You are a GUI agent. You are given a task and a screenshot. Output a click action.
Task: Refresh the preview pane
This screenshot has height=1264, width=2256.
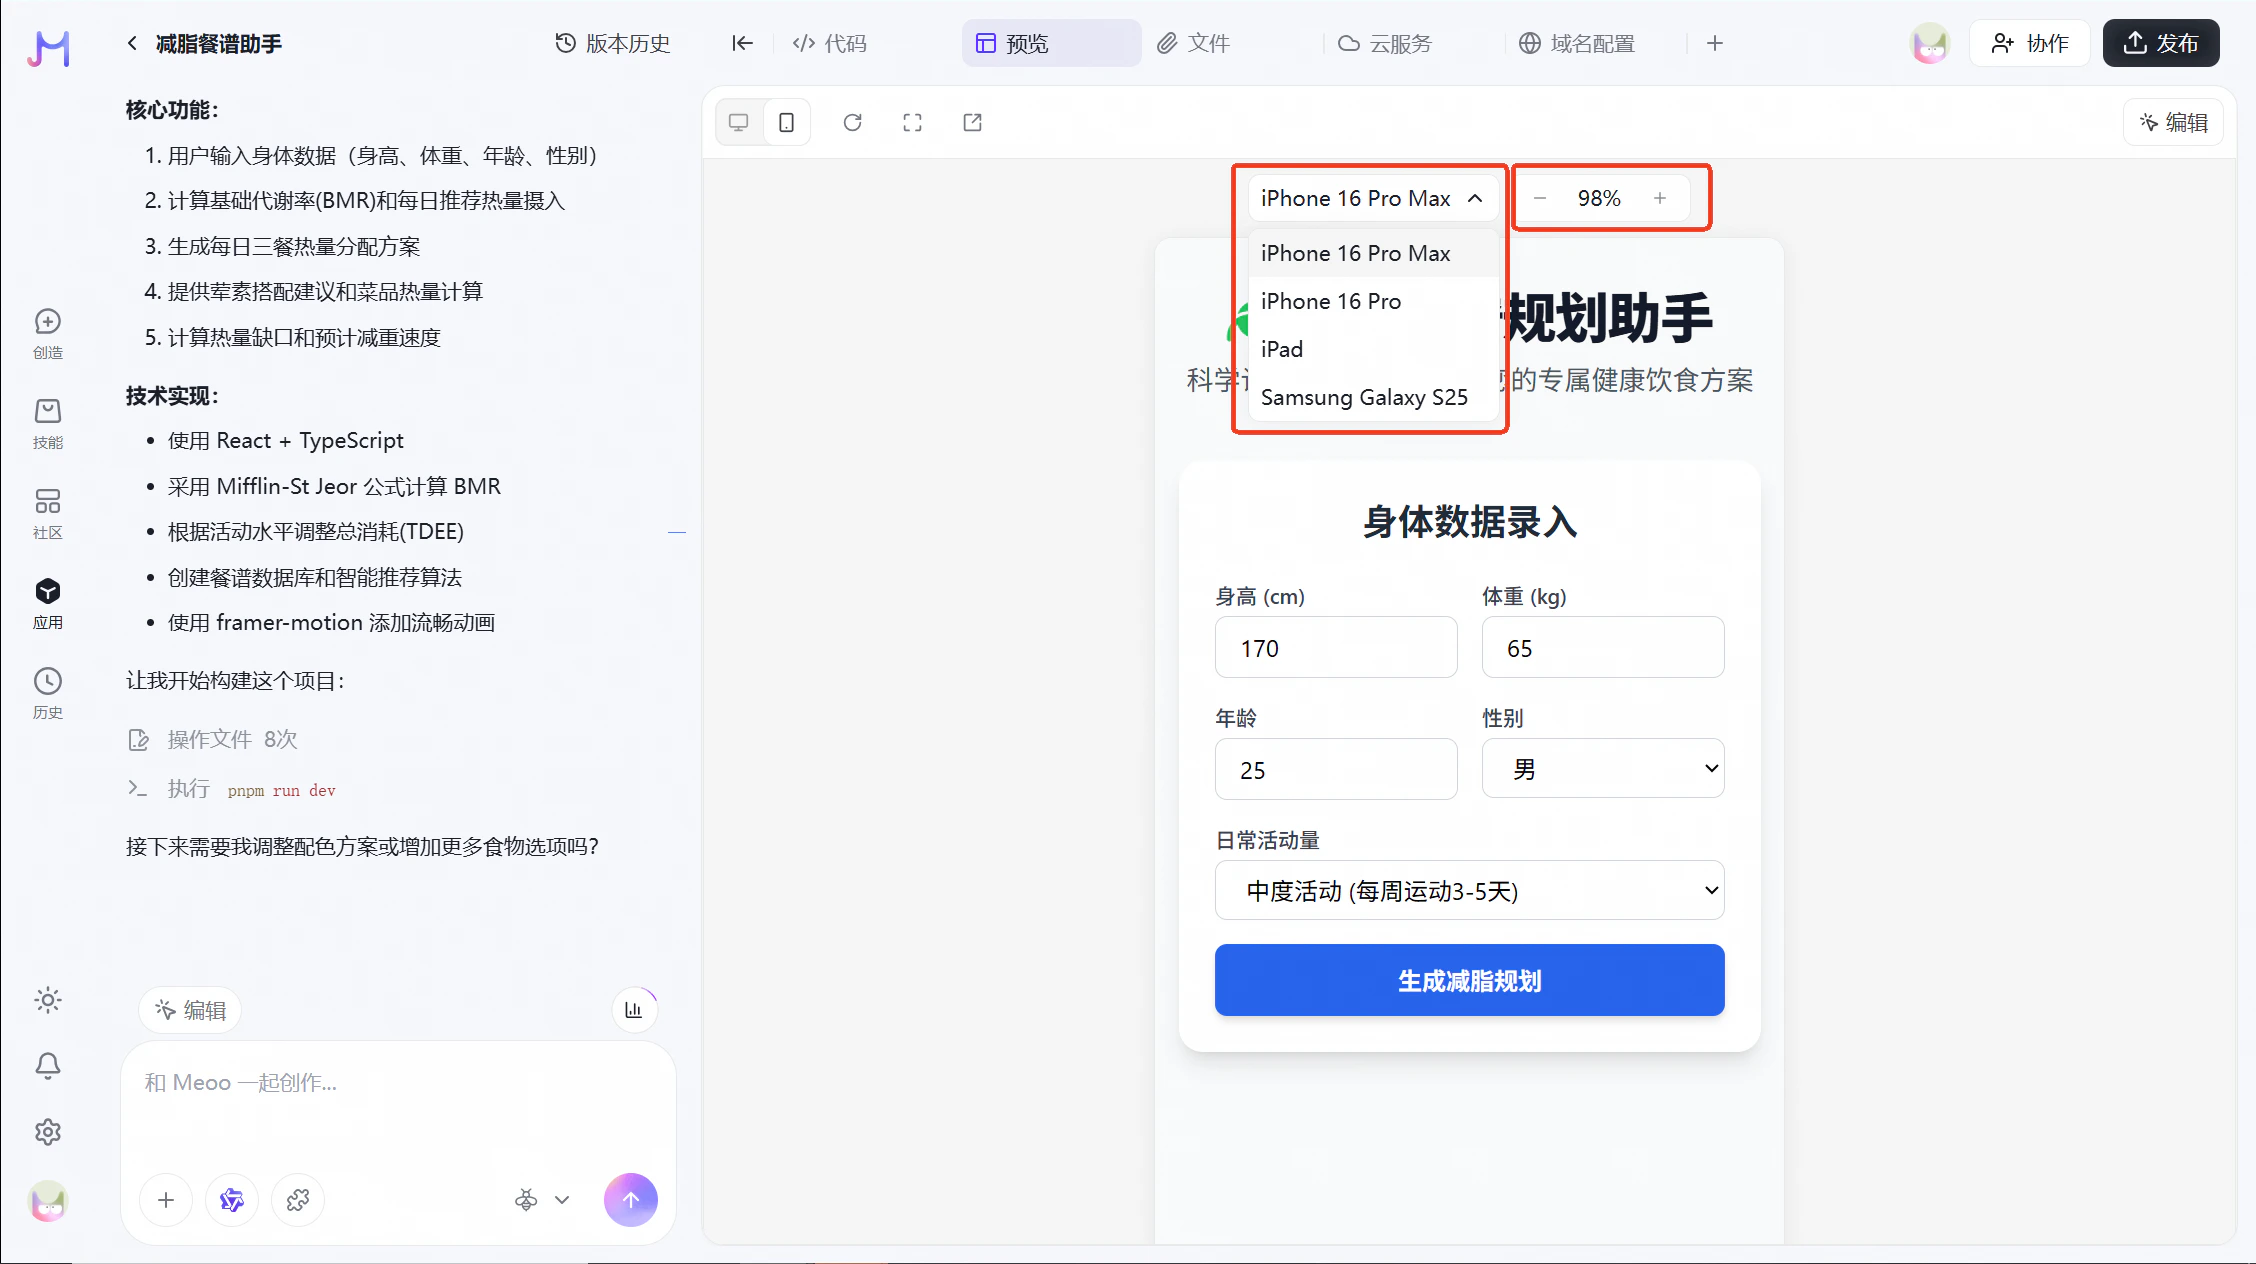pos(852,122)
